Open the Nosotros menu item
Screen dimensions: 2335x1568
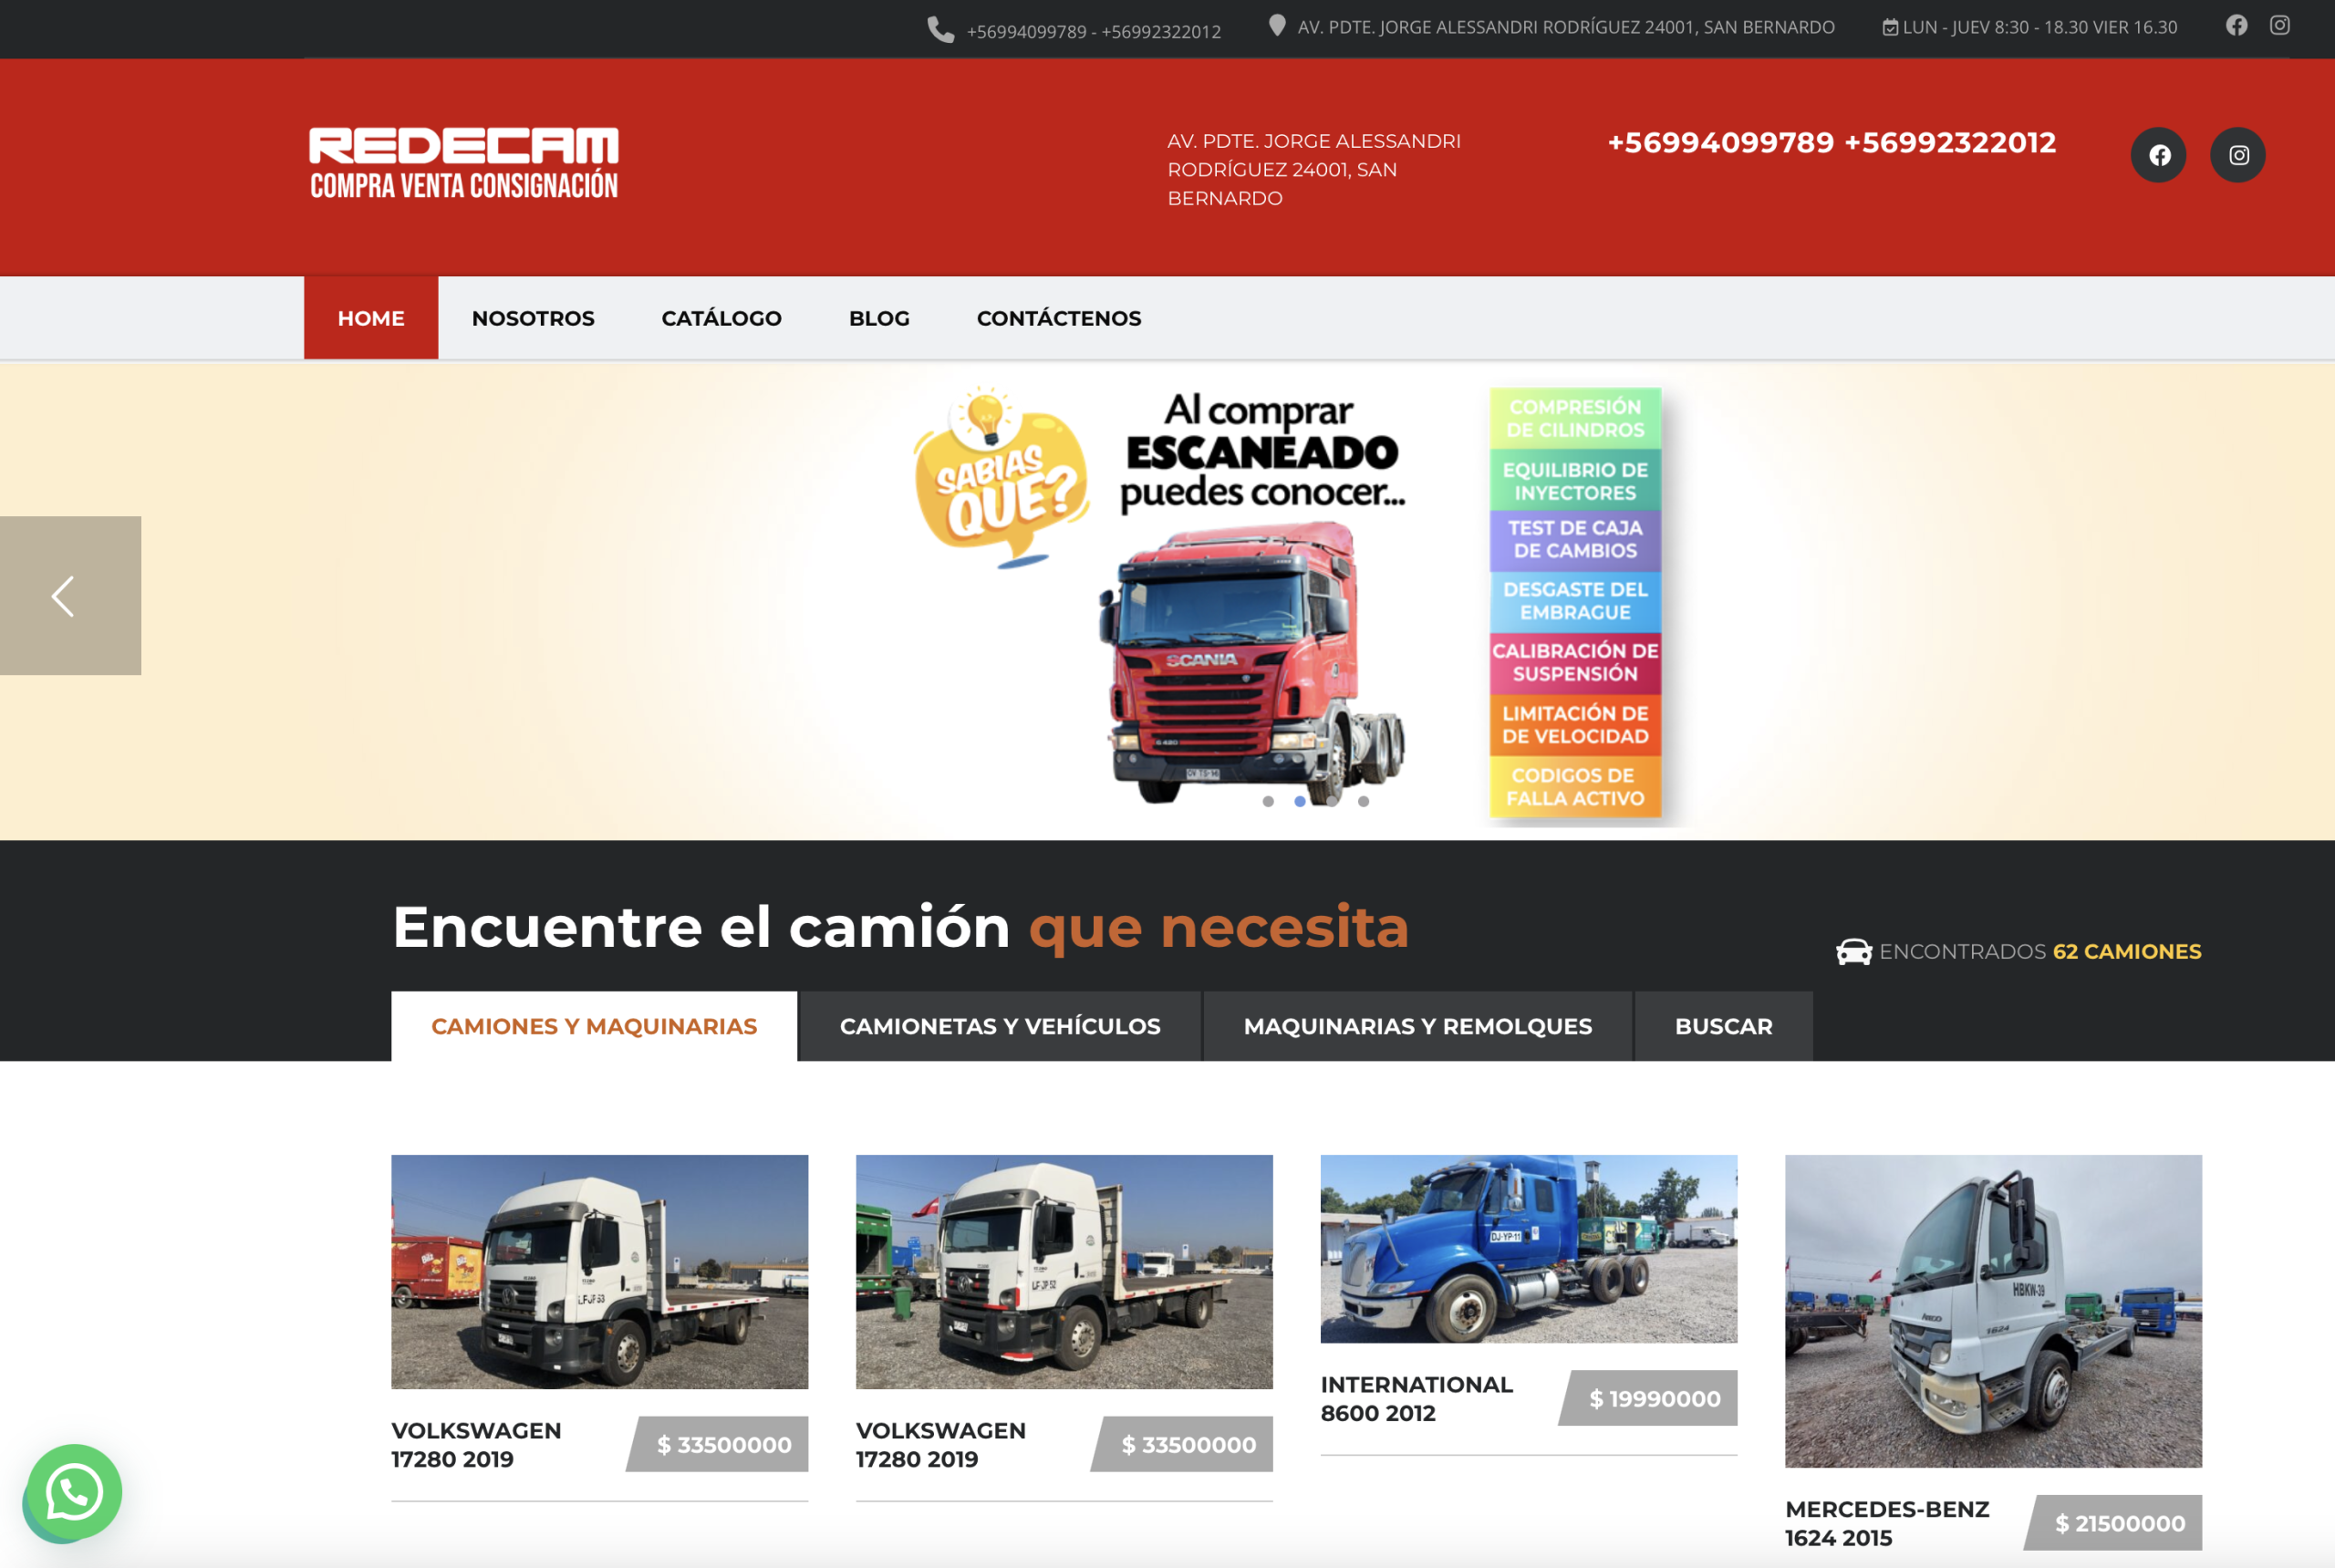point(533,318)
